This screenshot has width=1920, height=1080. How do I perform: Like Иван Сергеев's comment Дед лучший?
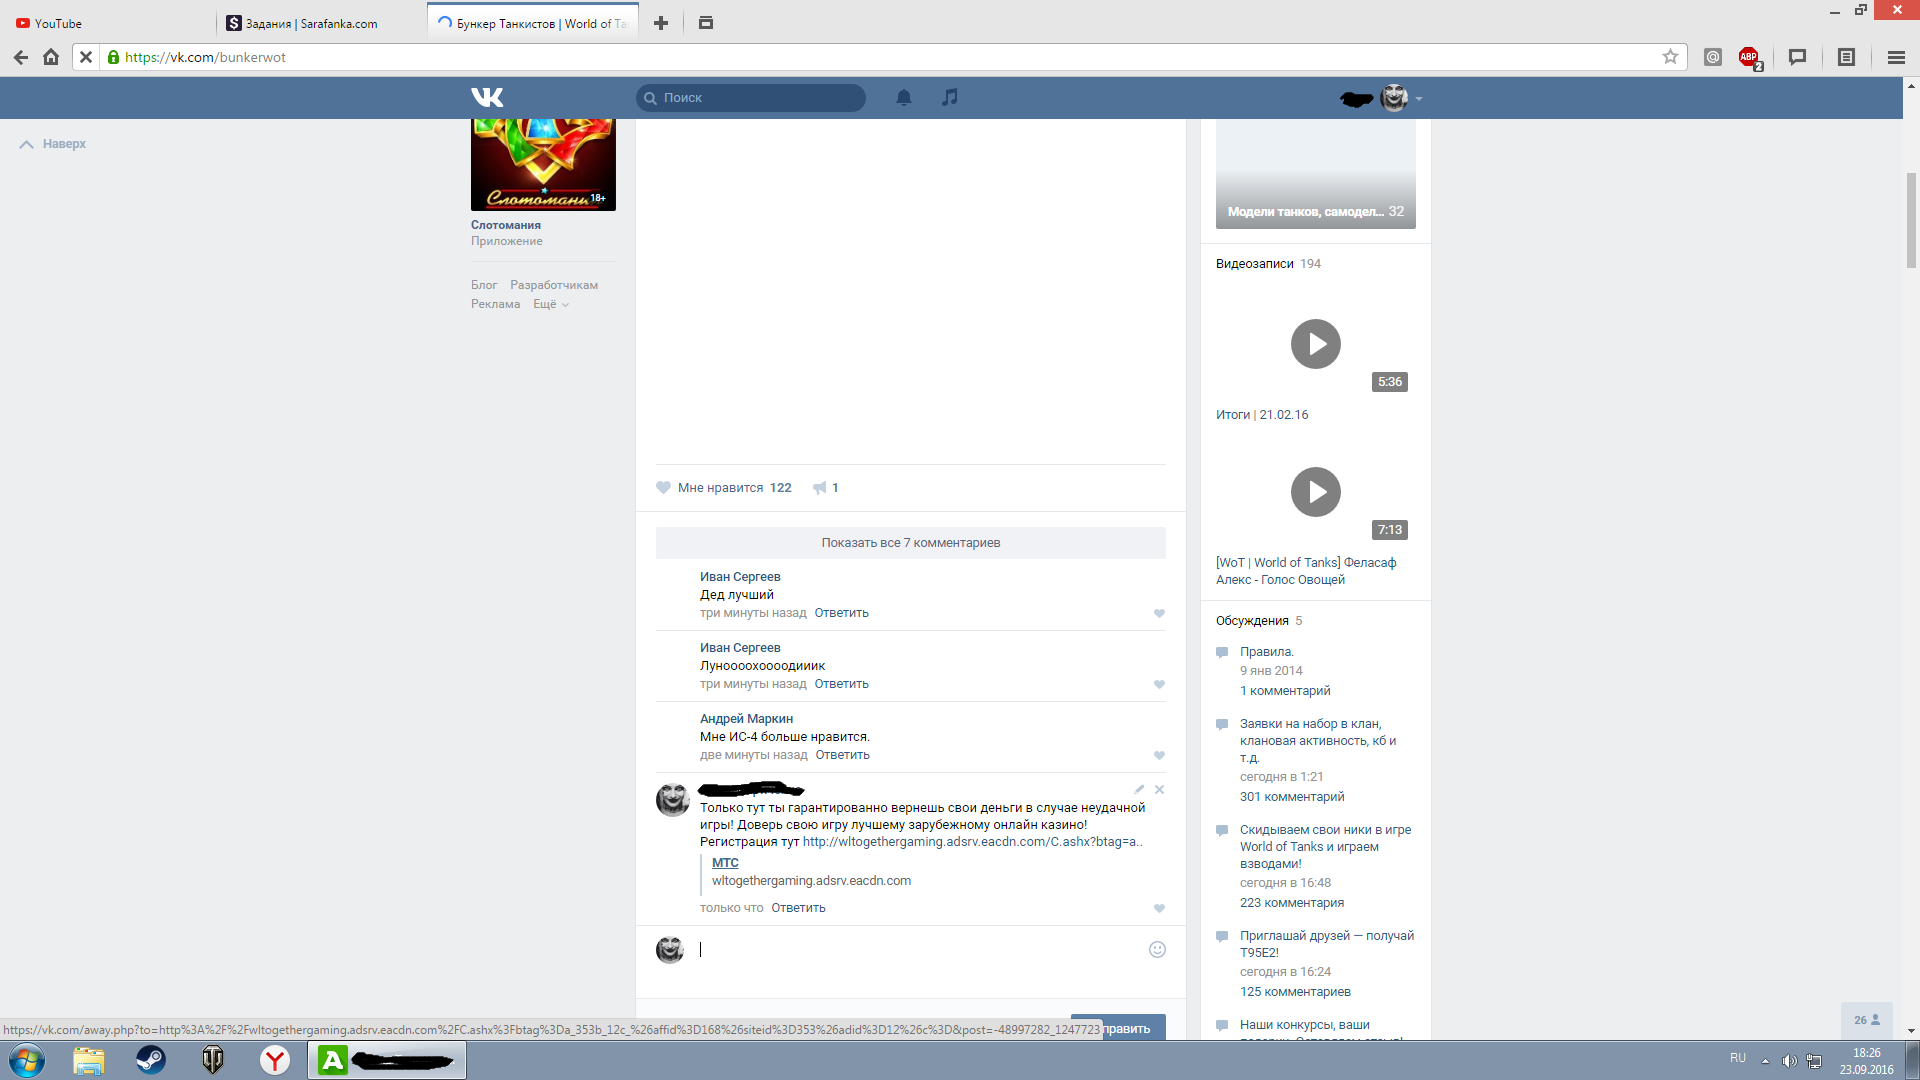click(x=1159, y=614)
